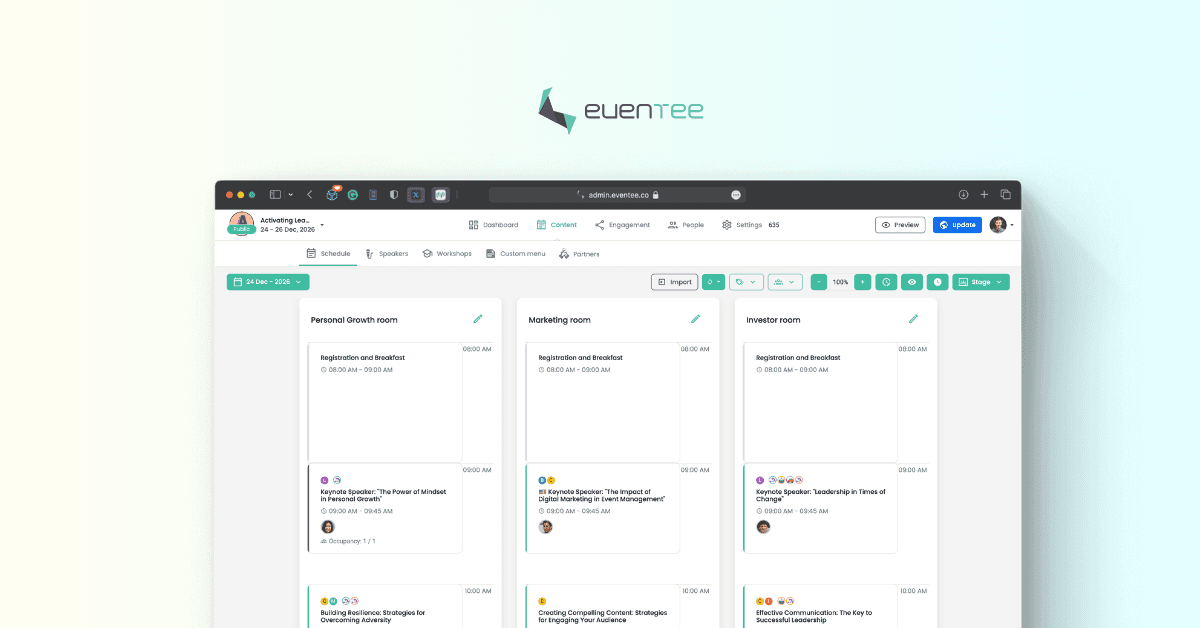Click the blue Update button
Screen dimensions: 1200x628
coord(957,225)
